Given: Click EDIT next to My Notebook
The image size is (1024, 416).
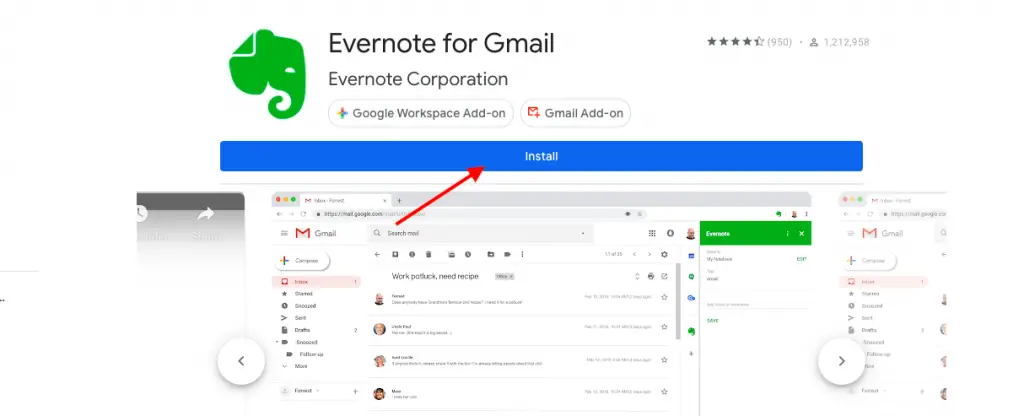Looking at the screenshot, I should (x=801, y=259).
